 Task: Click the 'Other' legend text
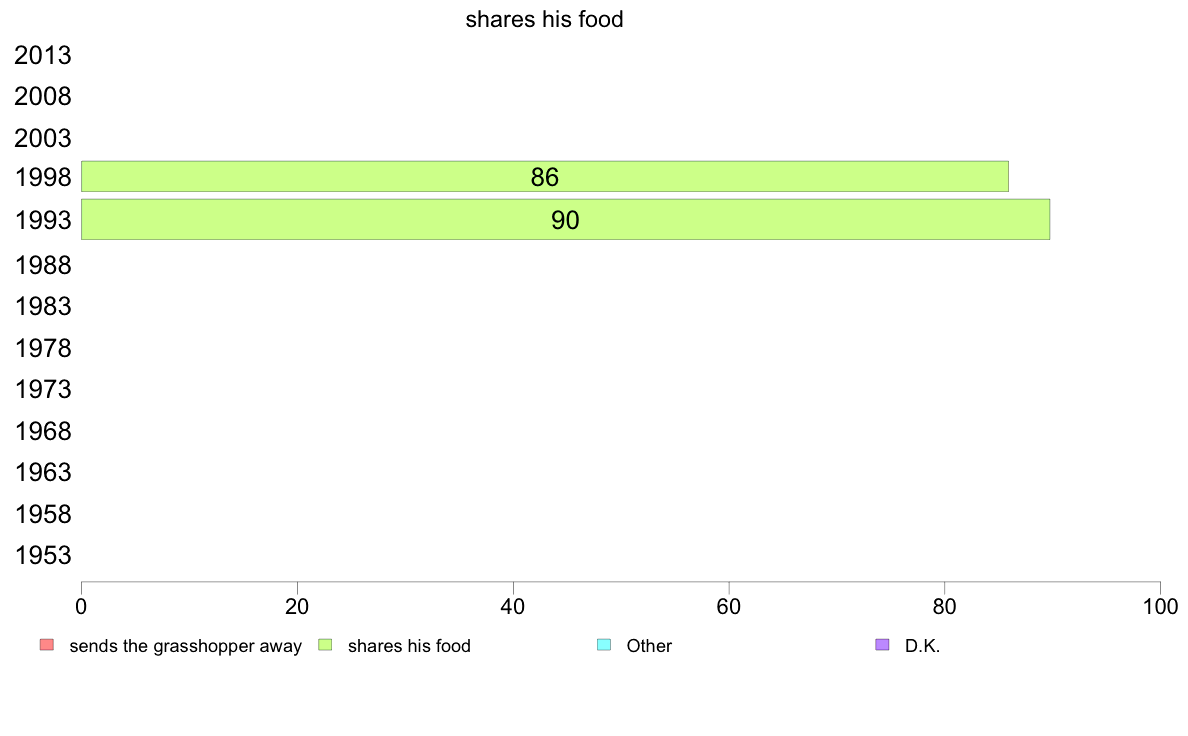(649, 646)
